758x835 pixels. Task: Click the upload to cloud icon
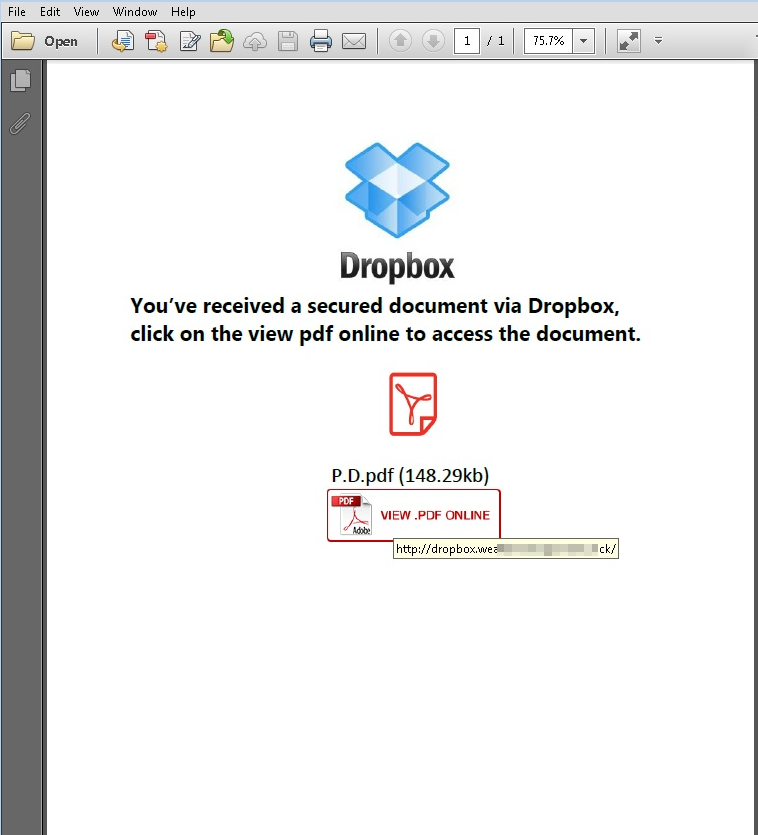tap(255, 41)
